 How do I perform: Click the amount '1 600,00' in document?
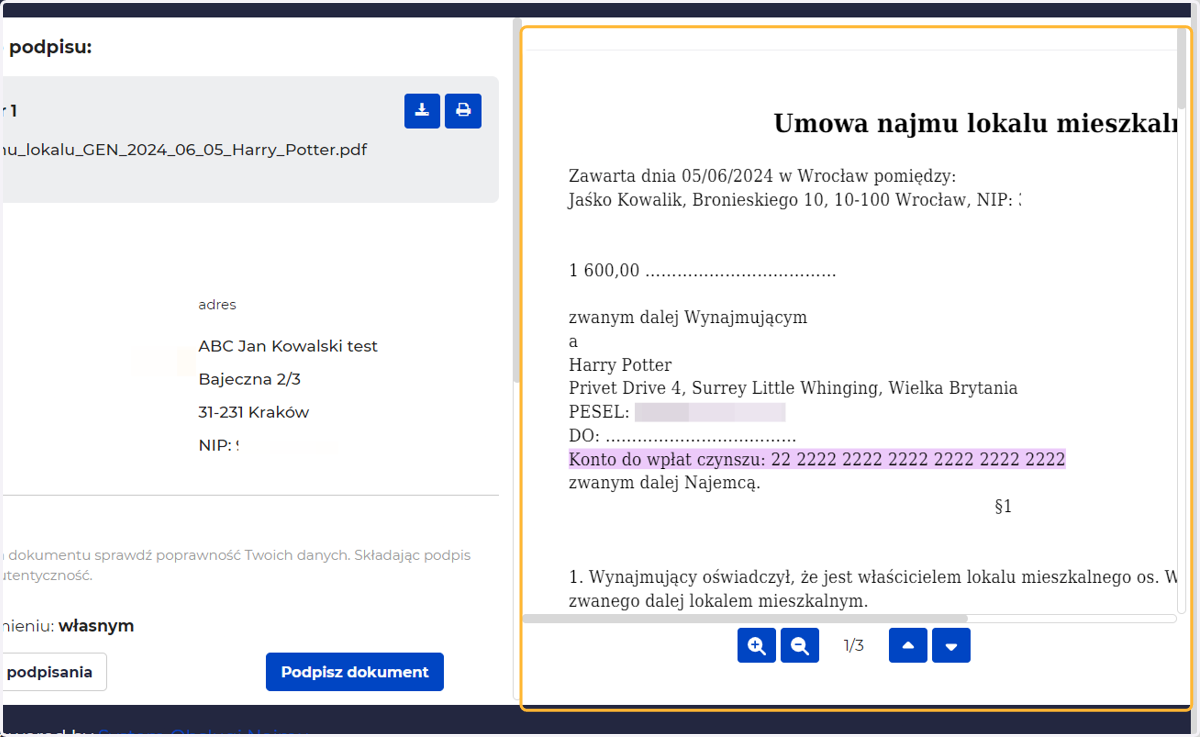pos(604,271)
